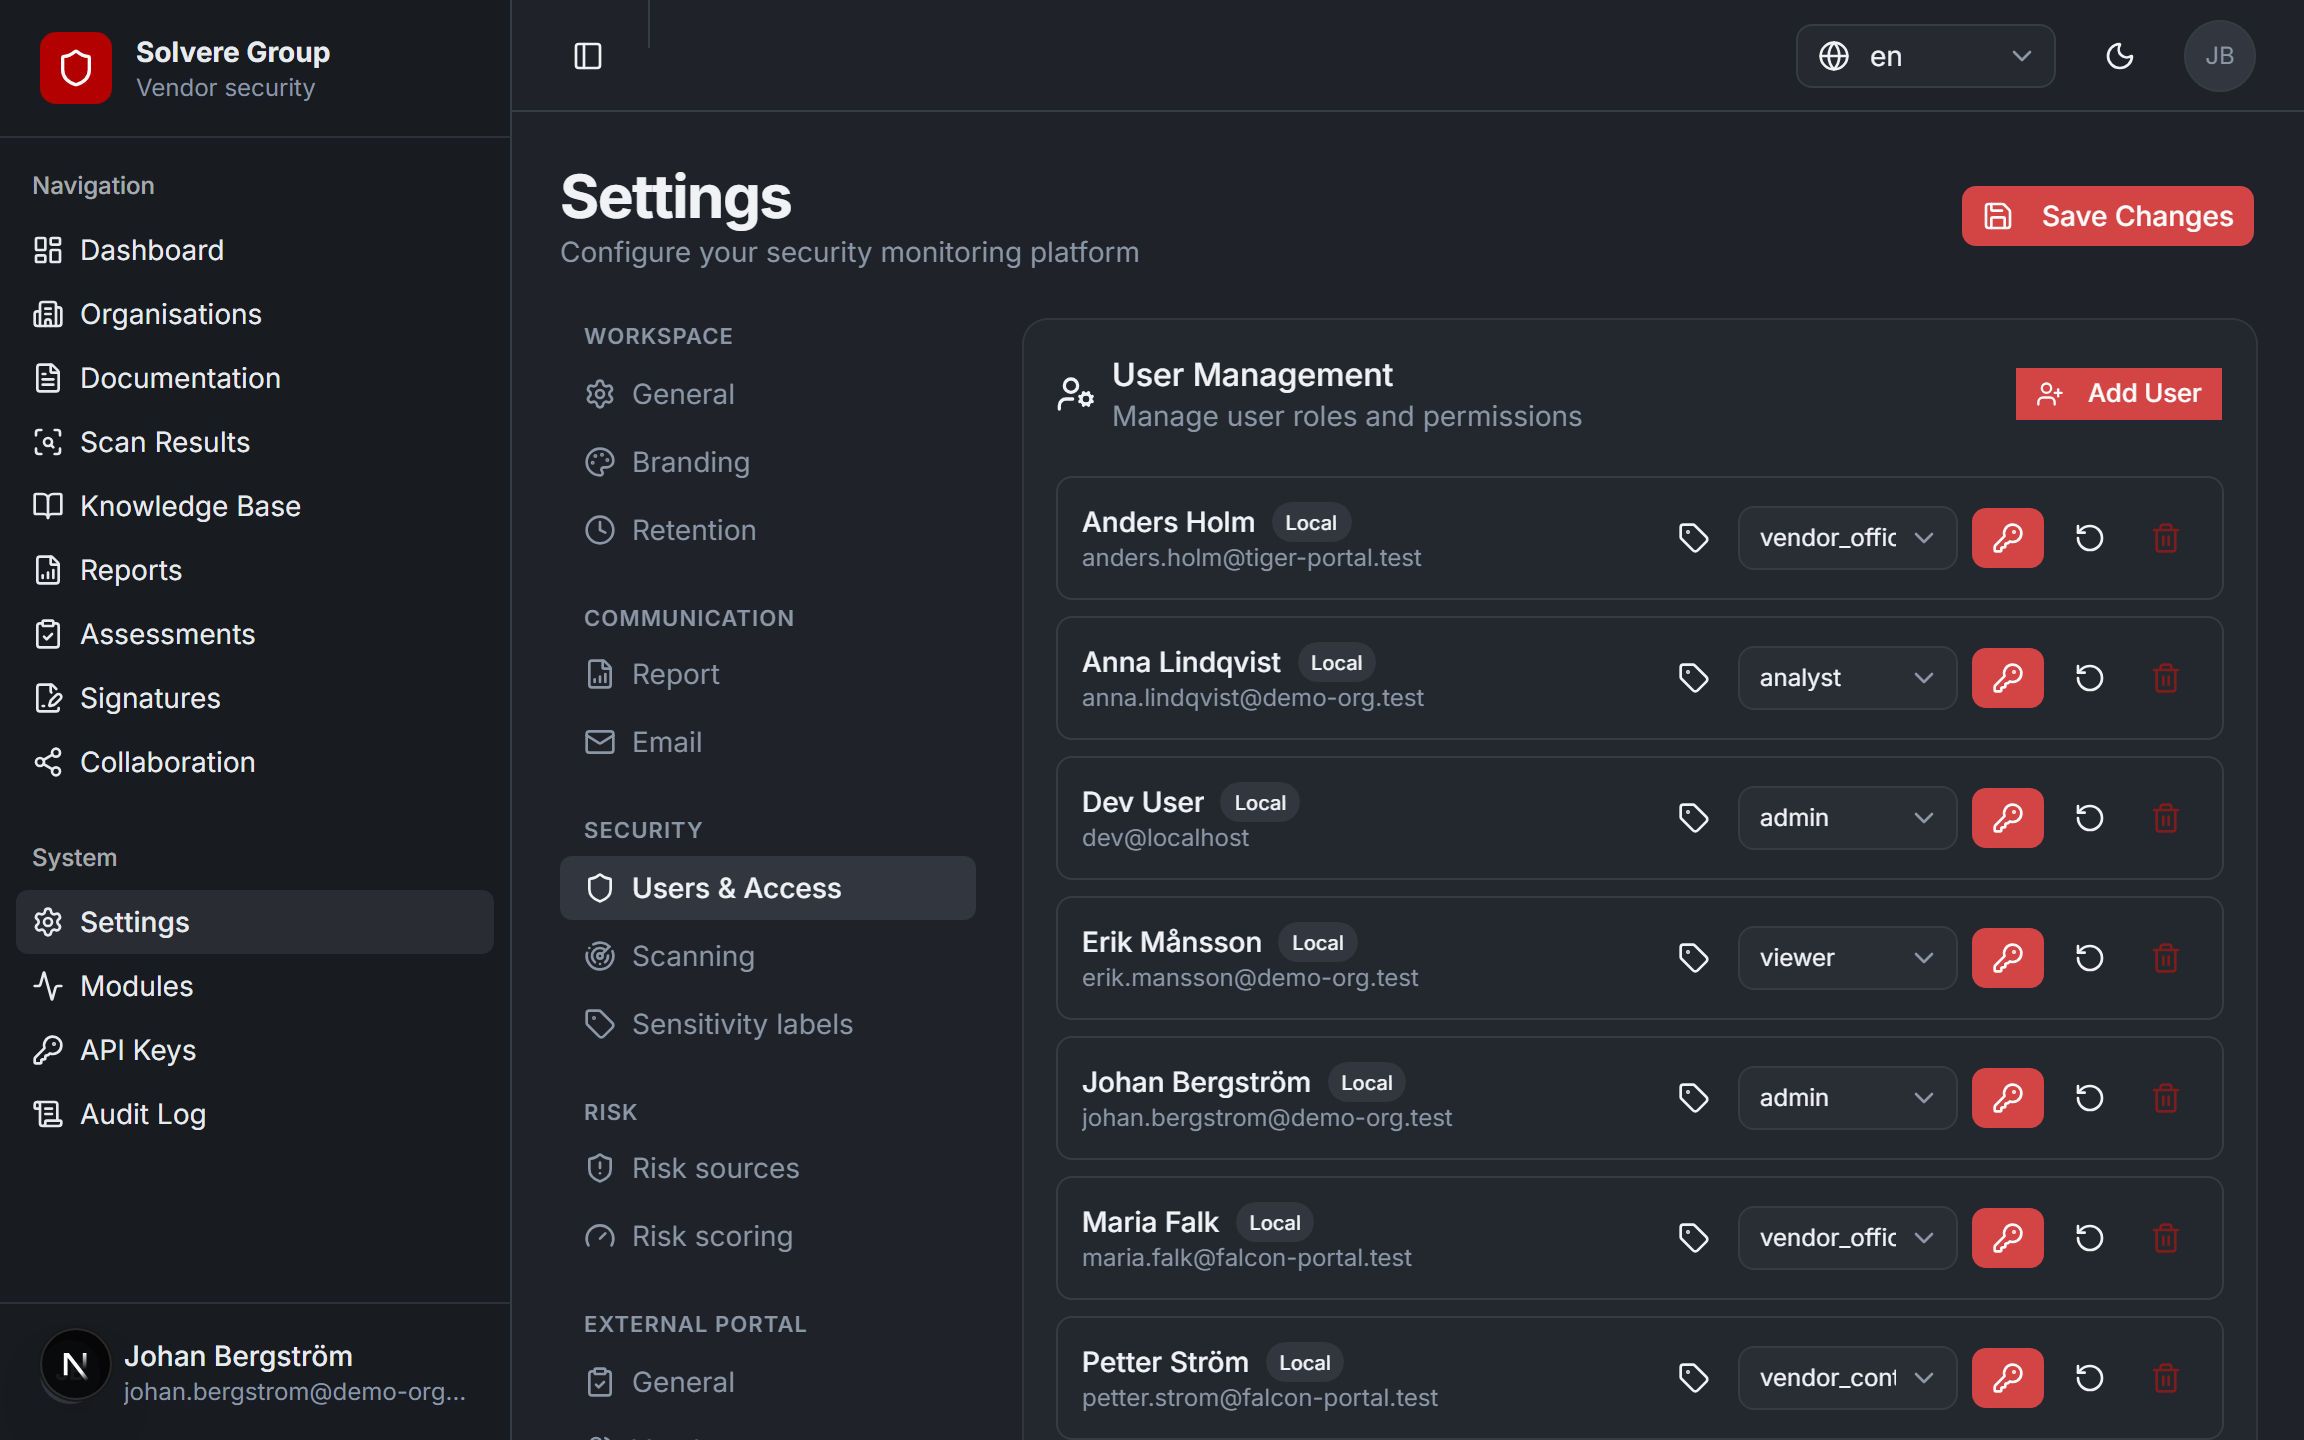Delete Maria Falk trash icon
This screenshot has width=2304, height=1440.
2165,1238
